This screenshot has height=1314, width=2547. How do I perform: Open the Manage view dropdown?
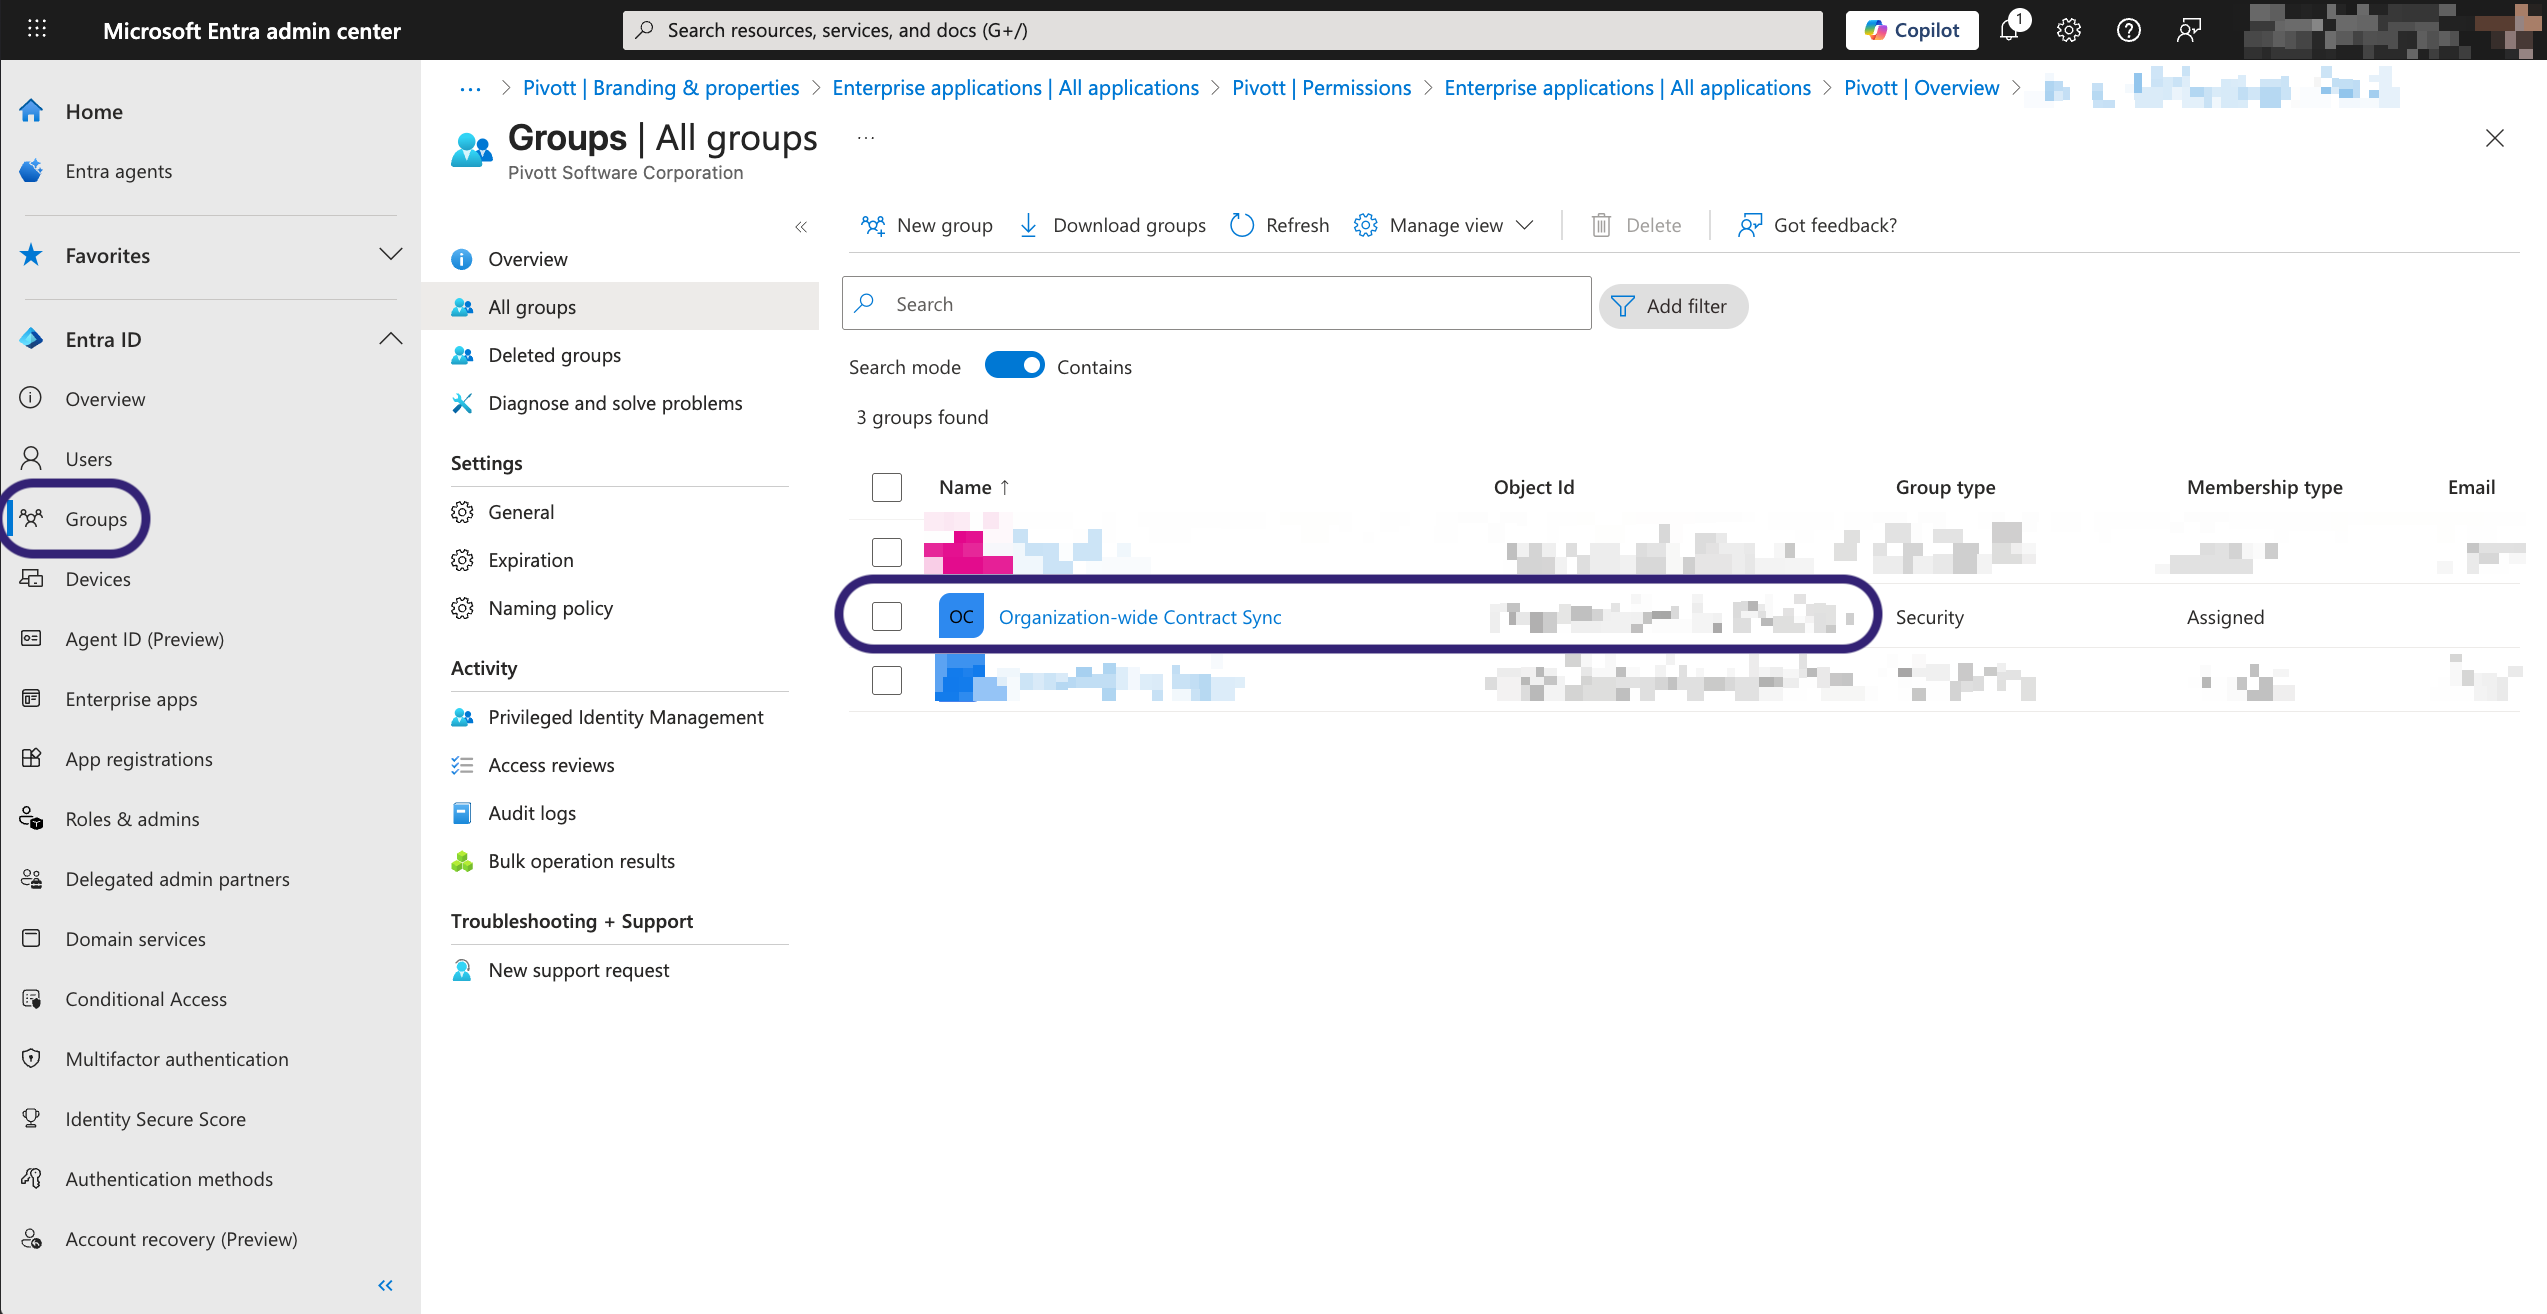(x=1445, y=225)
